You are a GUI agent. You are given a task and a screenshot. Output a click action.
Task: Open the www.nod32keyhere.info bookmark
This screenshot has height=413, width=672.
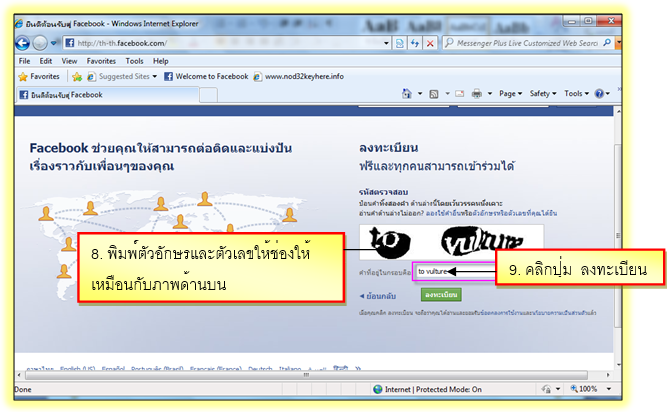(x=299, y=76)
